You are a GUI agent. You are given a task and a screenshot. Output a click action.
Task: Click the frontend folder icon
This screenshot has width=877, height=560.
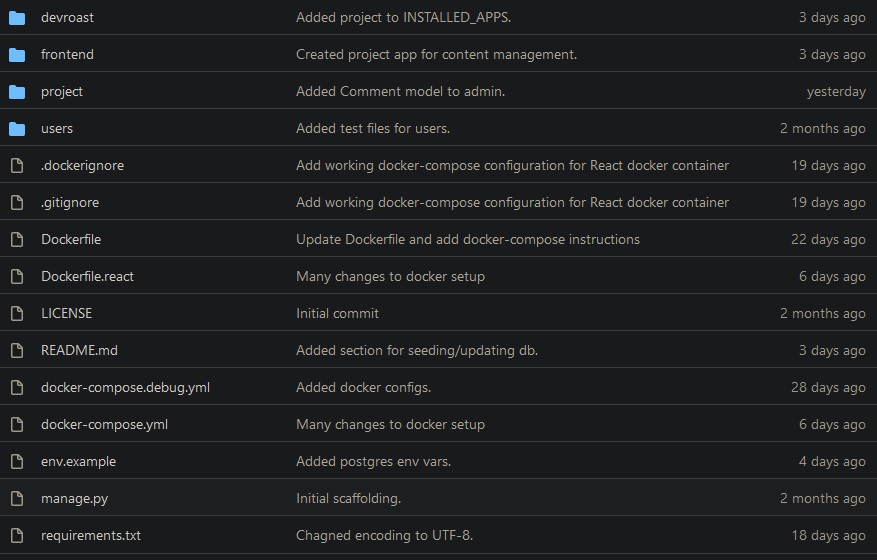pyautogui.click(x=17, y=55)
